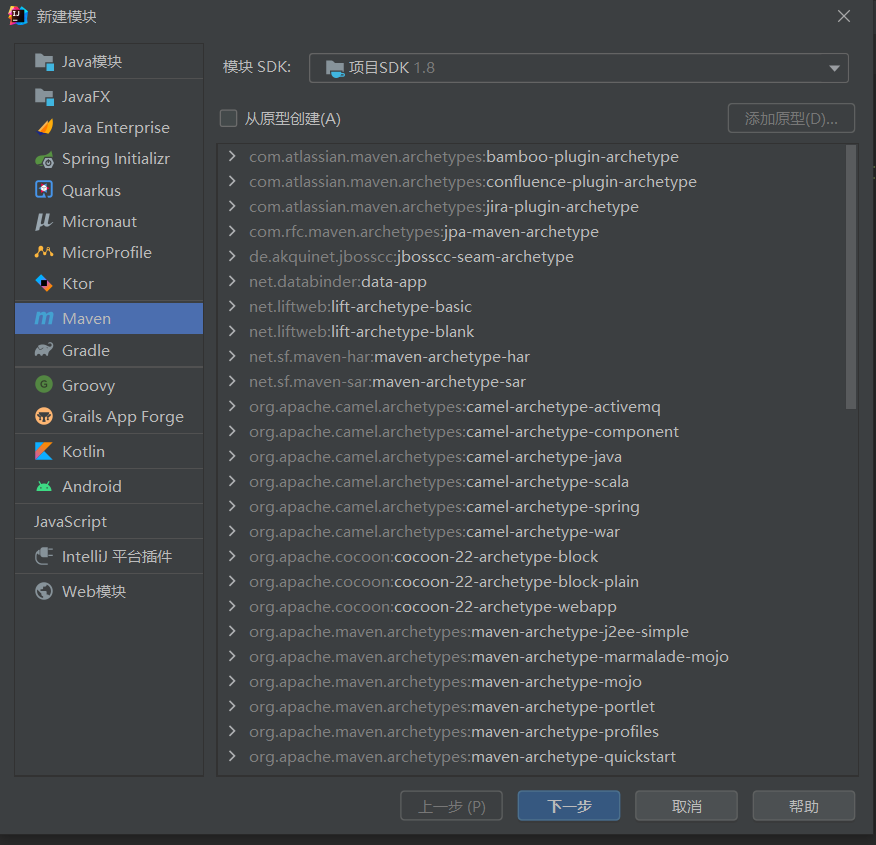The image size is (876, 845).
Task: Select camel-archetype-spring row
Action: 532,507
